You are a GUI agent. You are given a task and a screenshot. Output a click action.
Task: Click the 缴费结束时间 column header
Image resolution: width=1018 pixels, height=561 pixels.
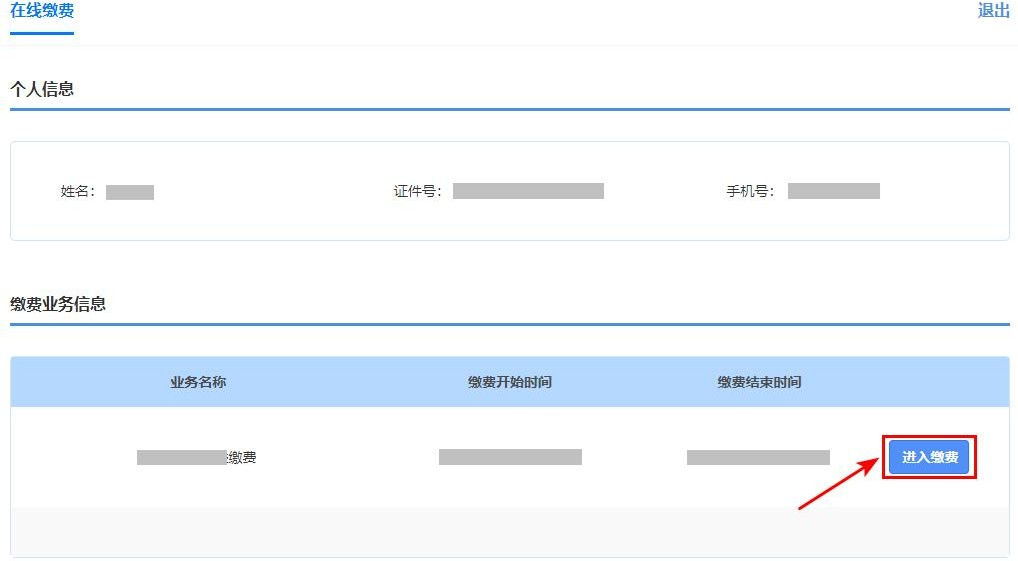pos(759,382)
